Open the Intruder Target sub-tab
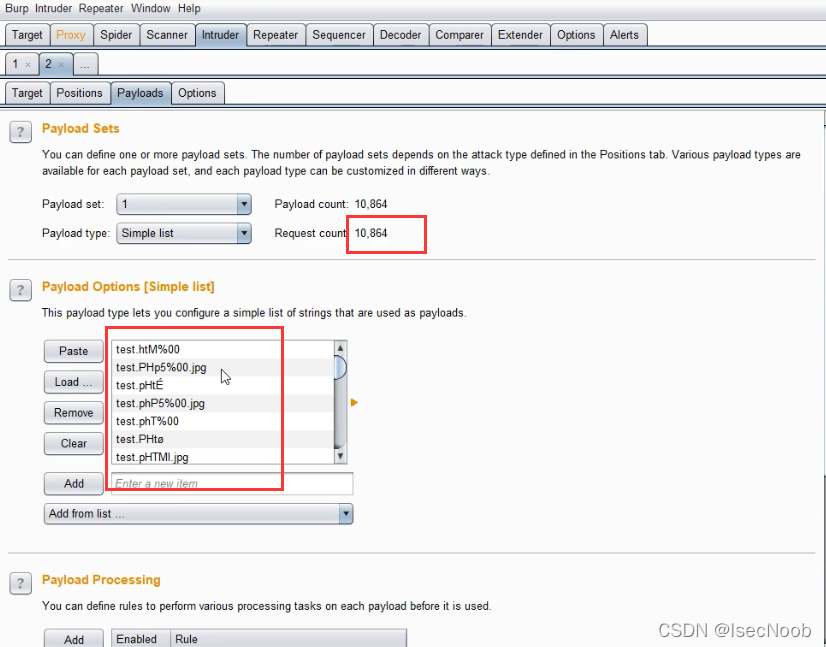826x647 pixels. [x=27, y=93]
